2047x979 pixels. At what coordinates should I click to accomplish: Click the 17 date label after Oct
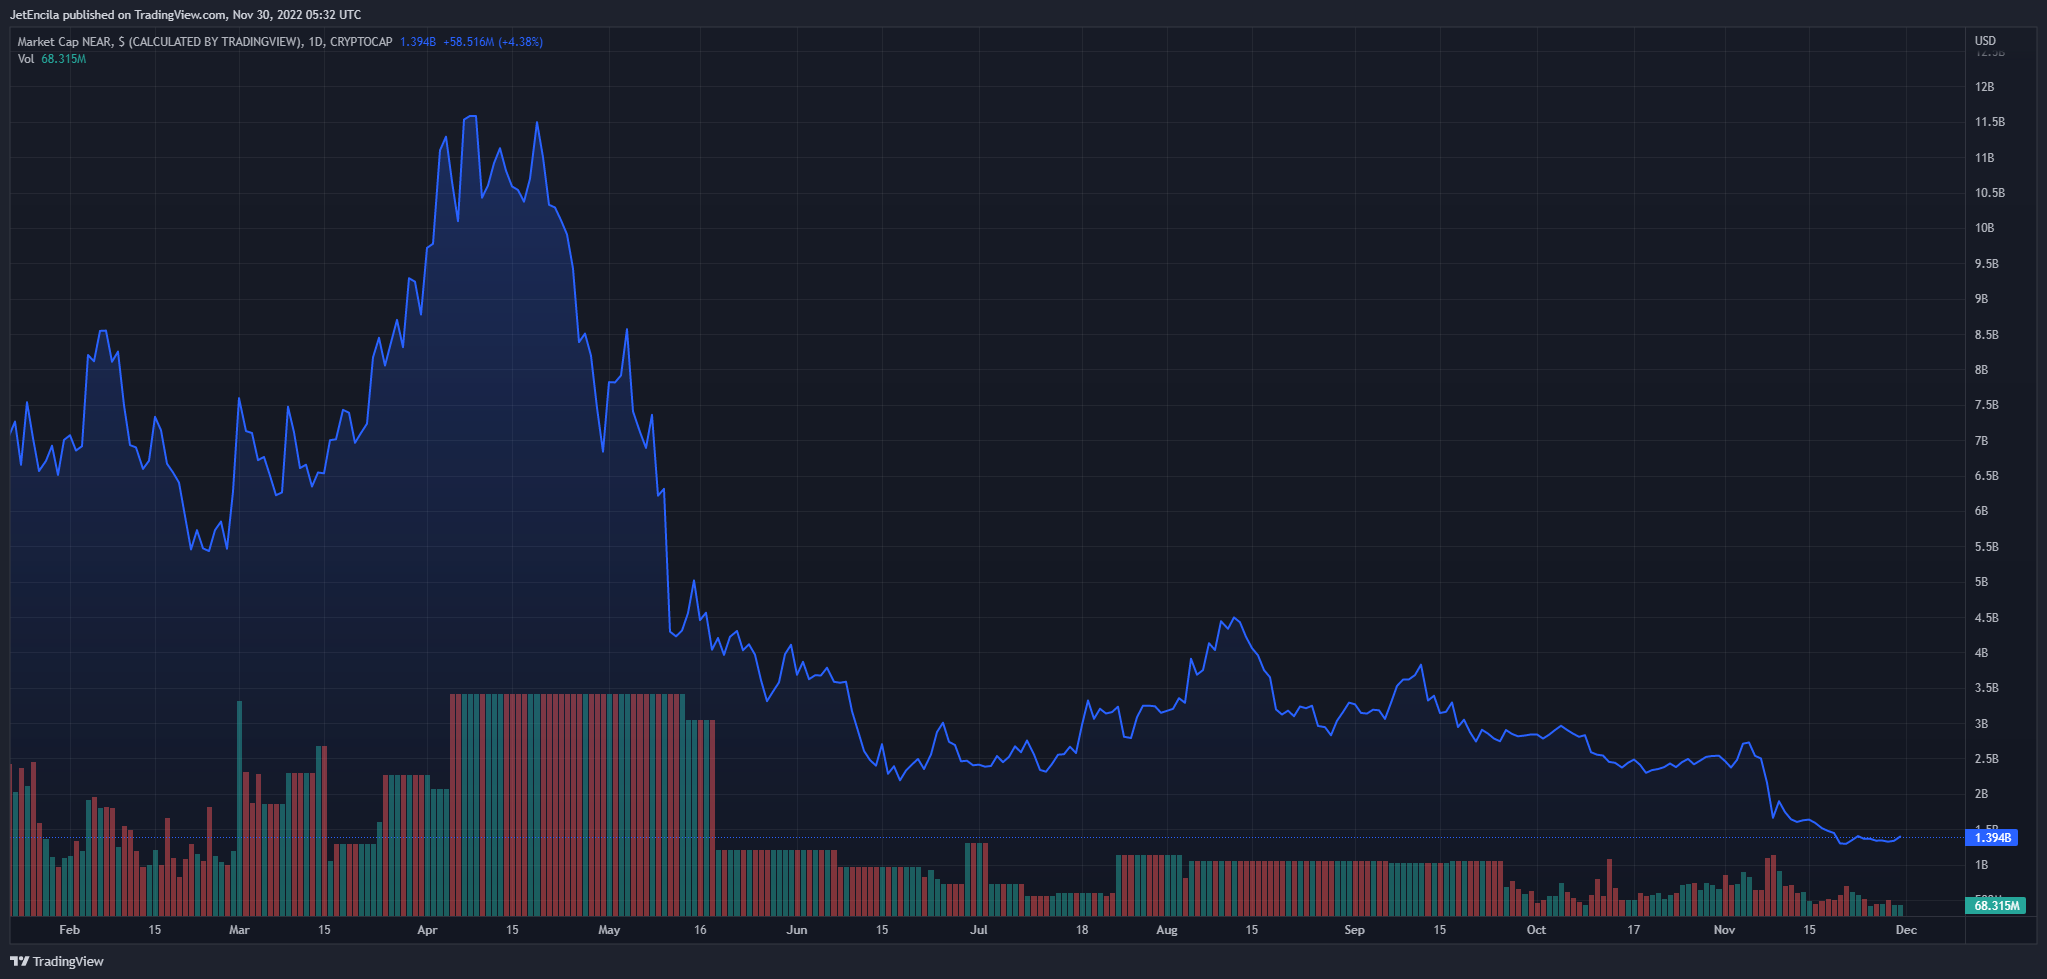pos(1633,930)
